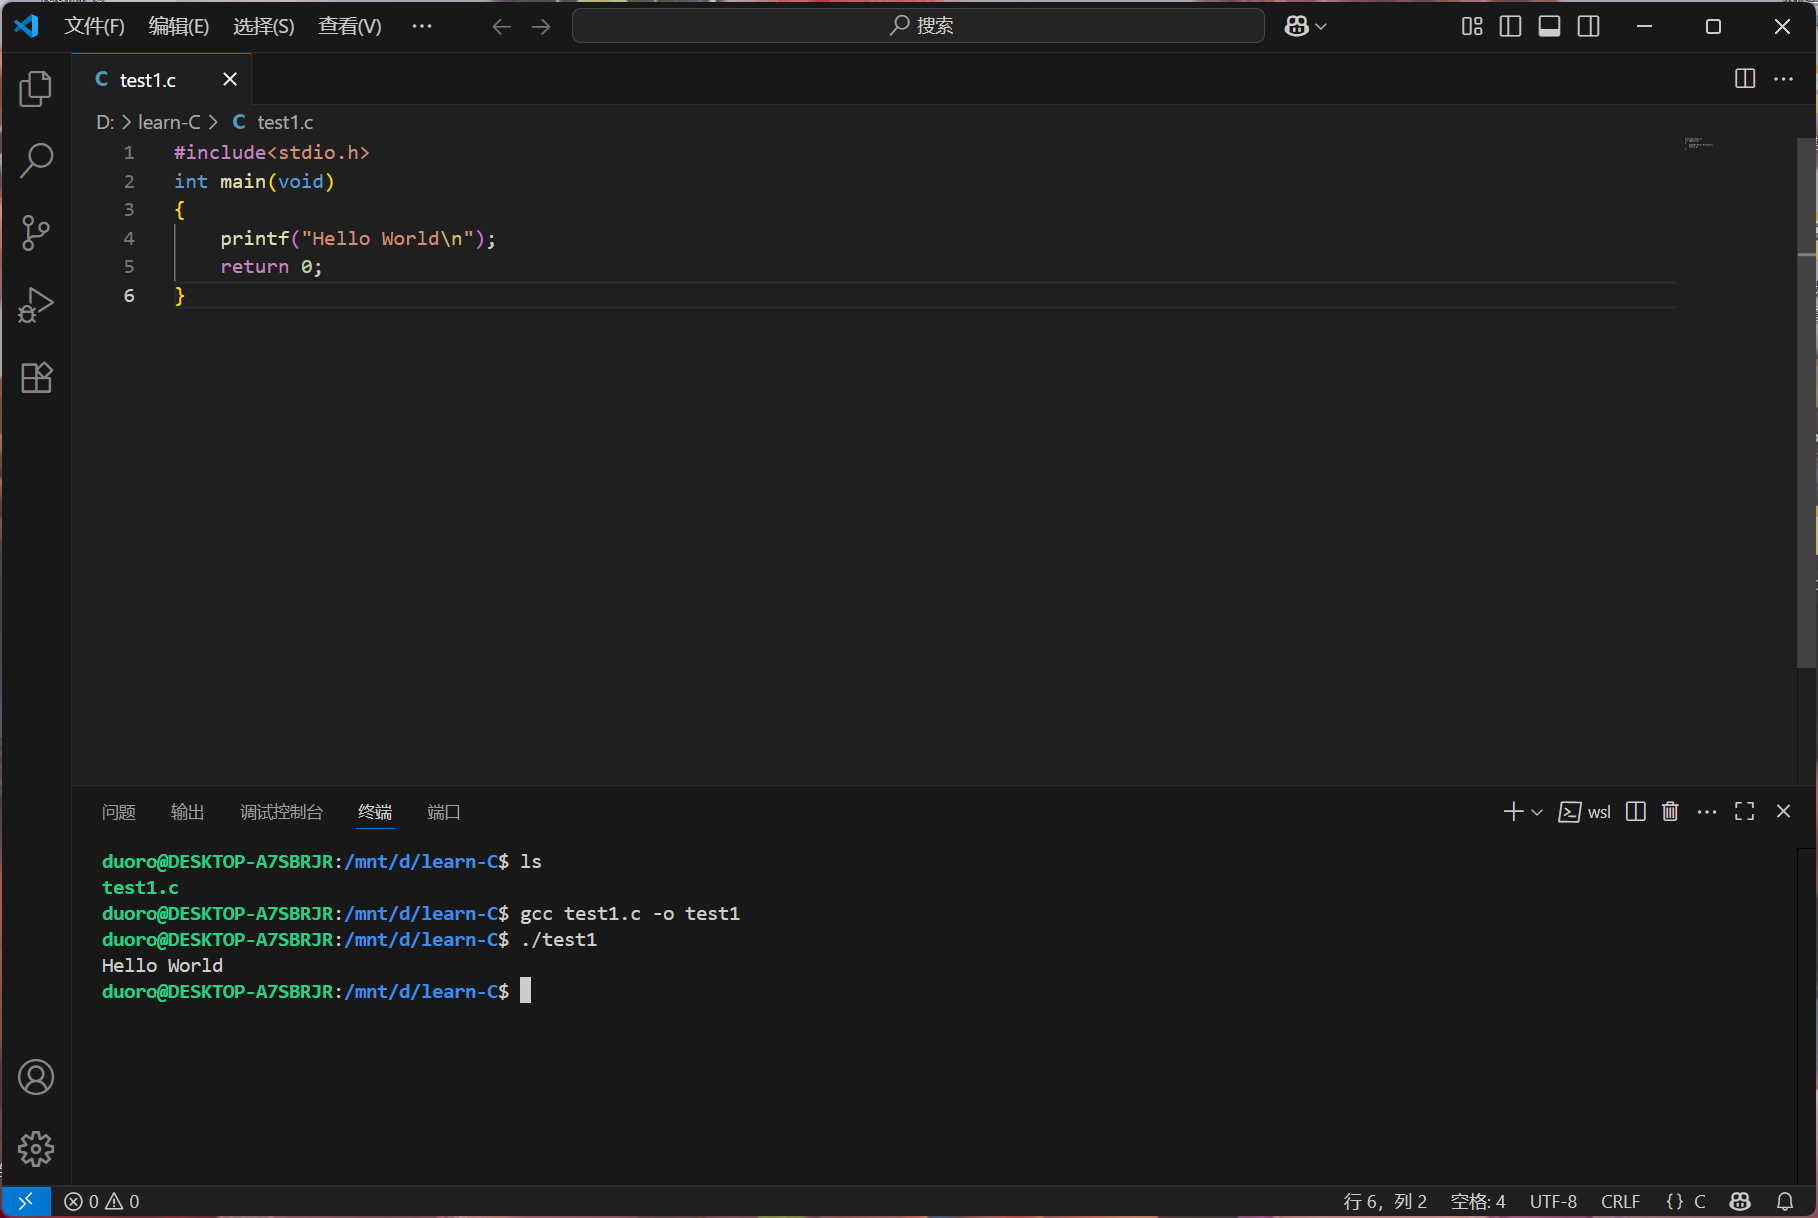Switch to the 端口 panel tab
Screen dimensions: 1818x1218
coord(444,812)
